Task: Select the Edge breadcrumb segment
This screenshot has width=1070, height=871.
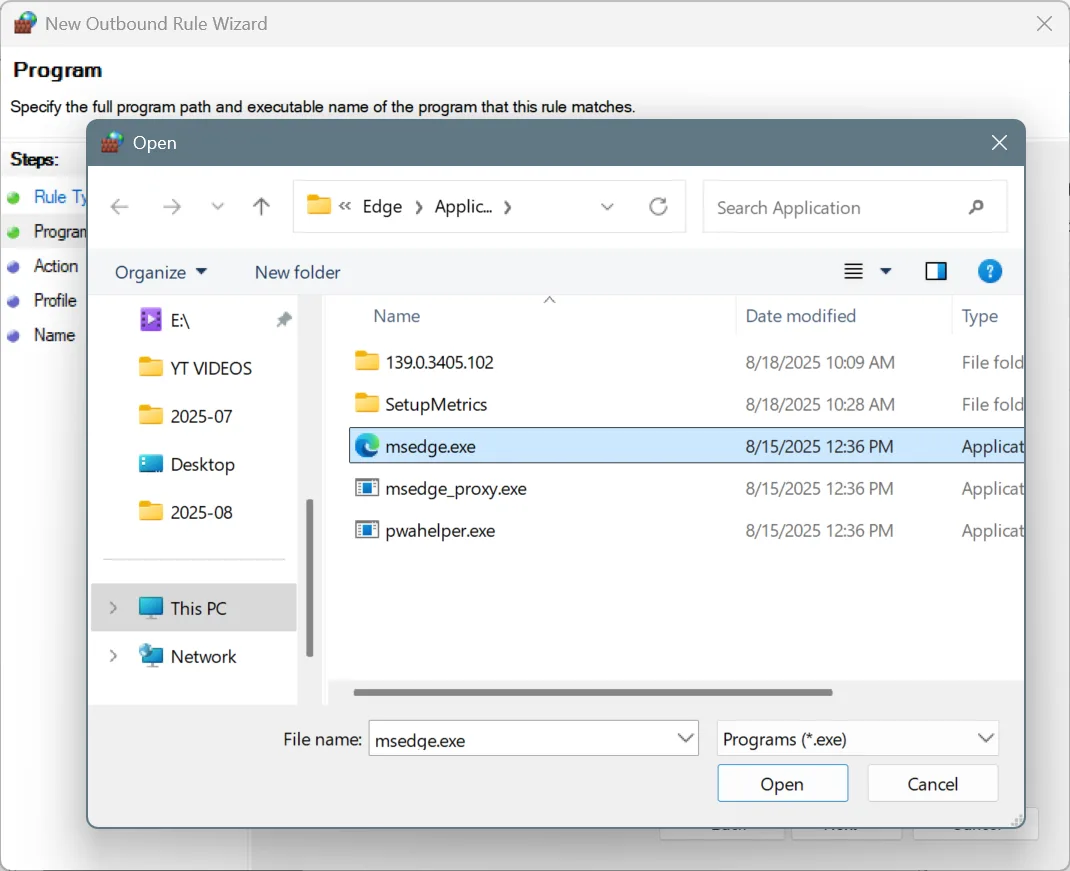Action: tap(382, 206)
